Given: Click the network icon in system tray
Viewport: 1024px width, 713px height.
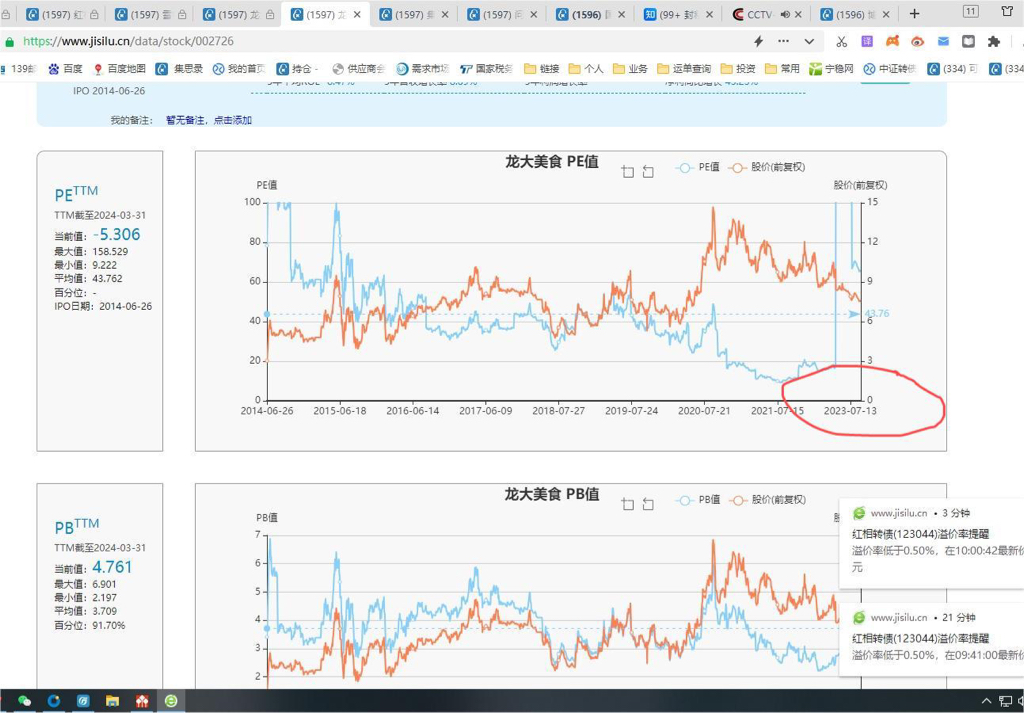Looking at the screenshot, I should pyautogui.click(x=1004, y=701).
